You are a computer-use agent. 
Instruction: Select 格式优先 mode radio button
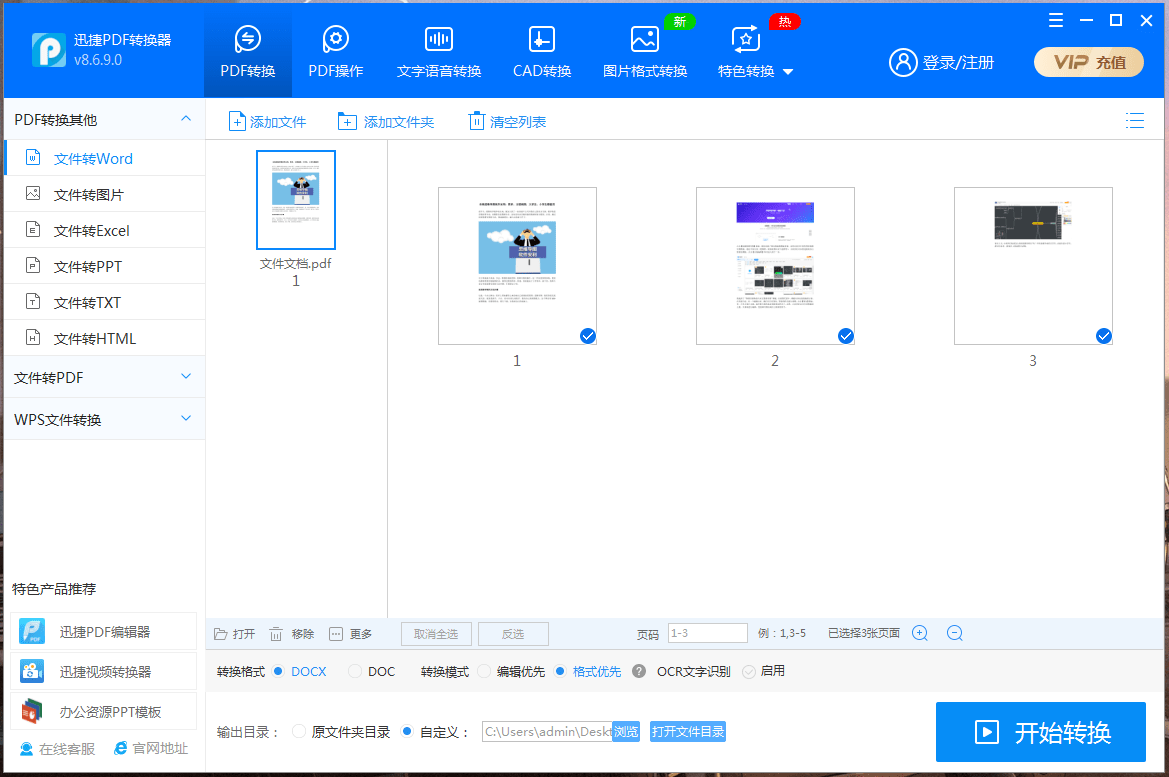click(x=560, y=671)
